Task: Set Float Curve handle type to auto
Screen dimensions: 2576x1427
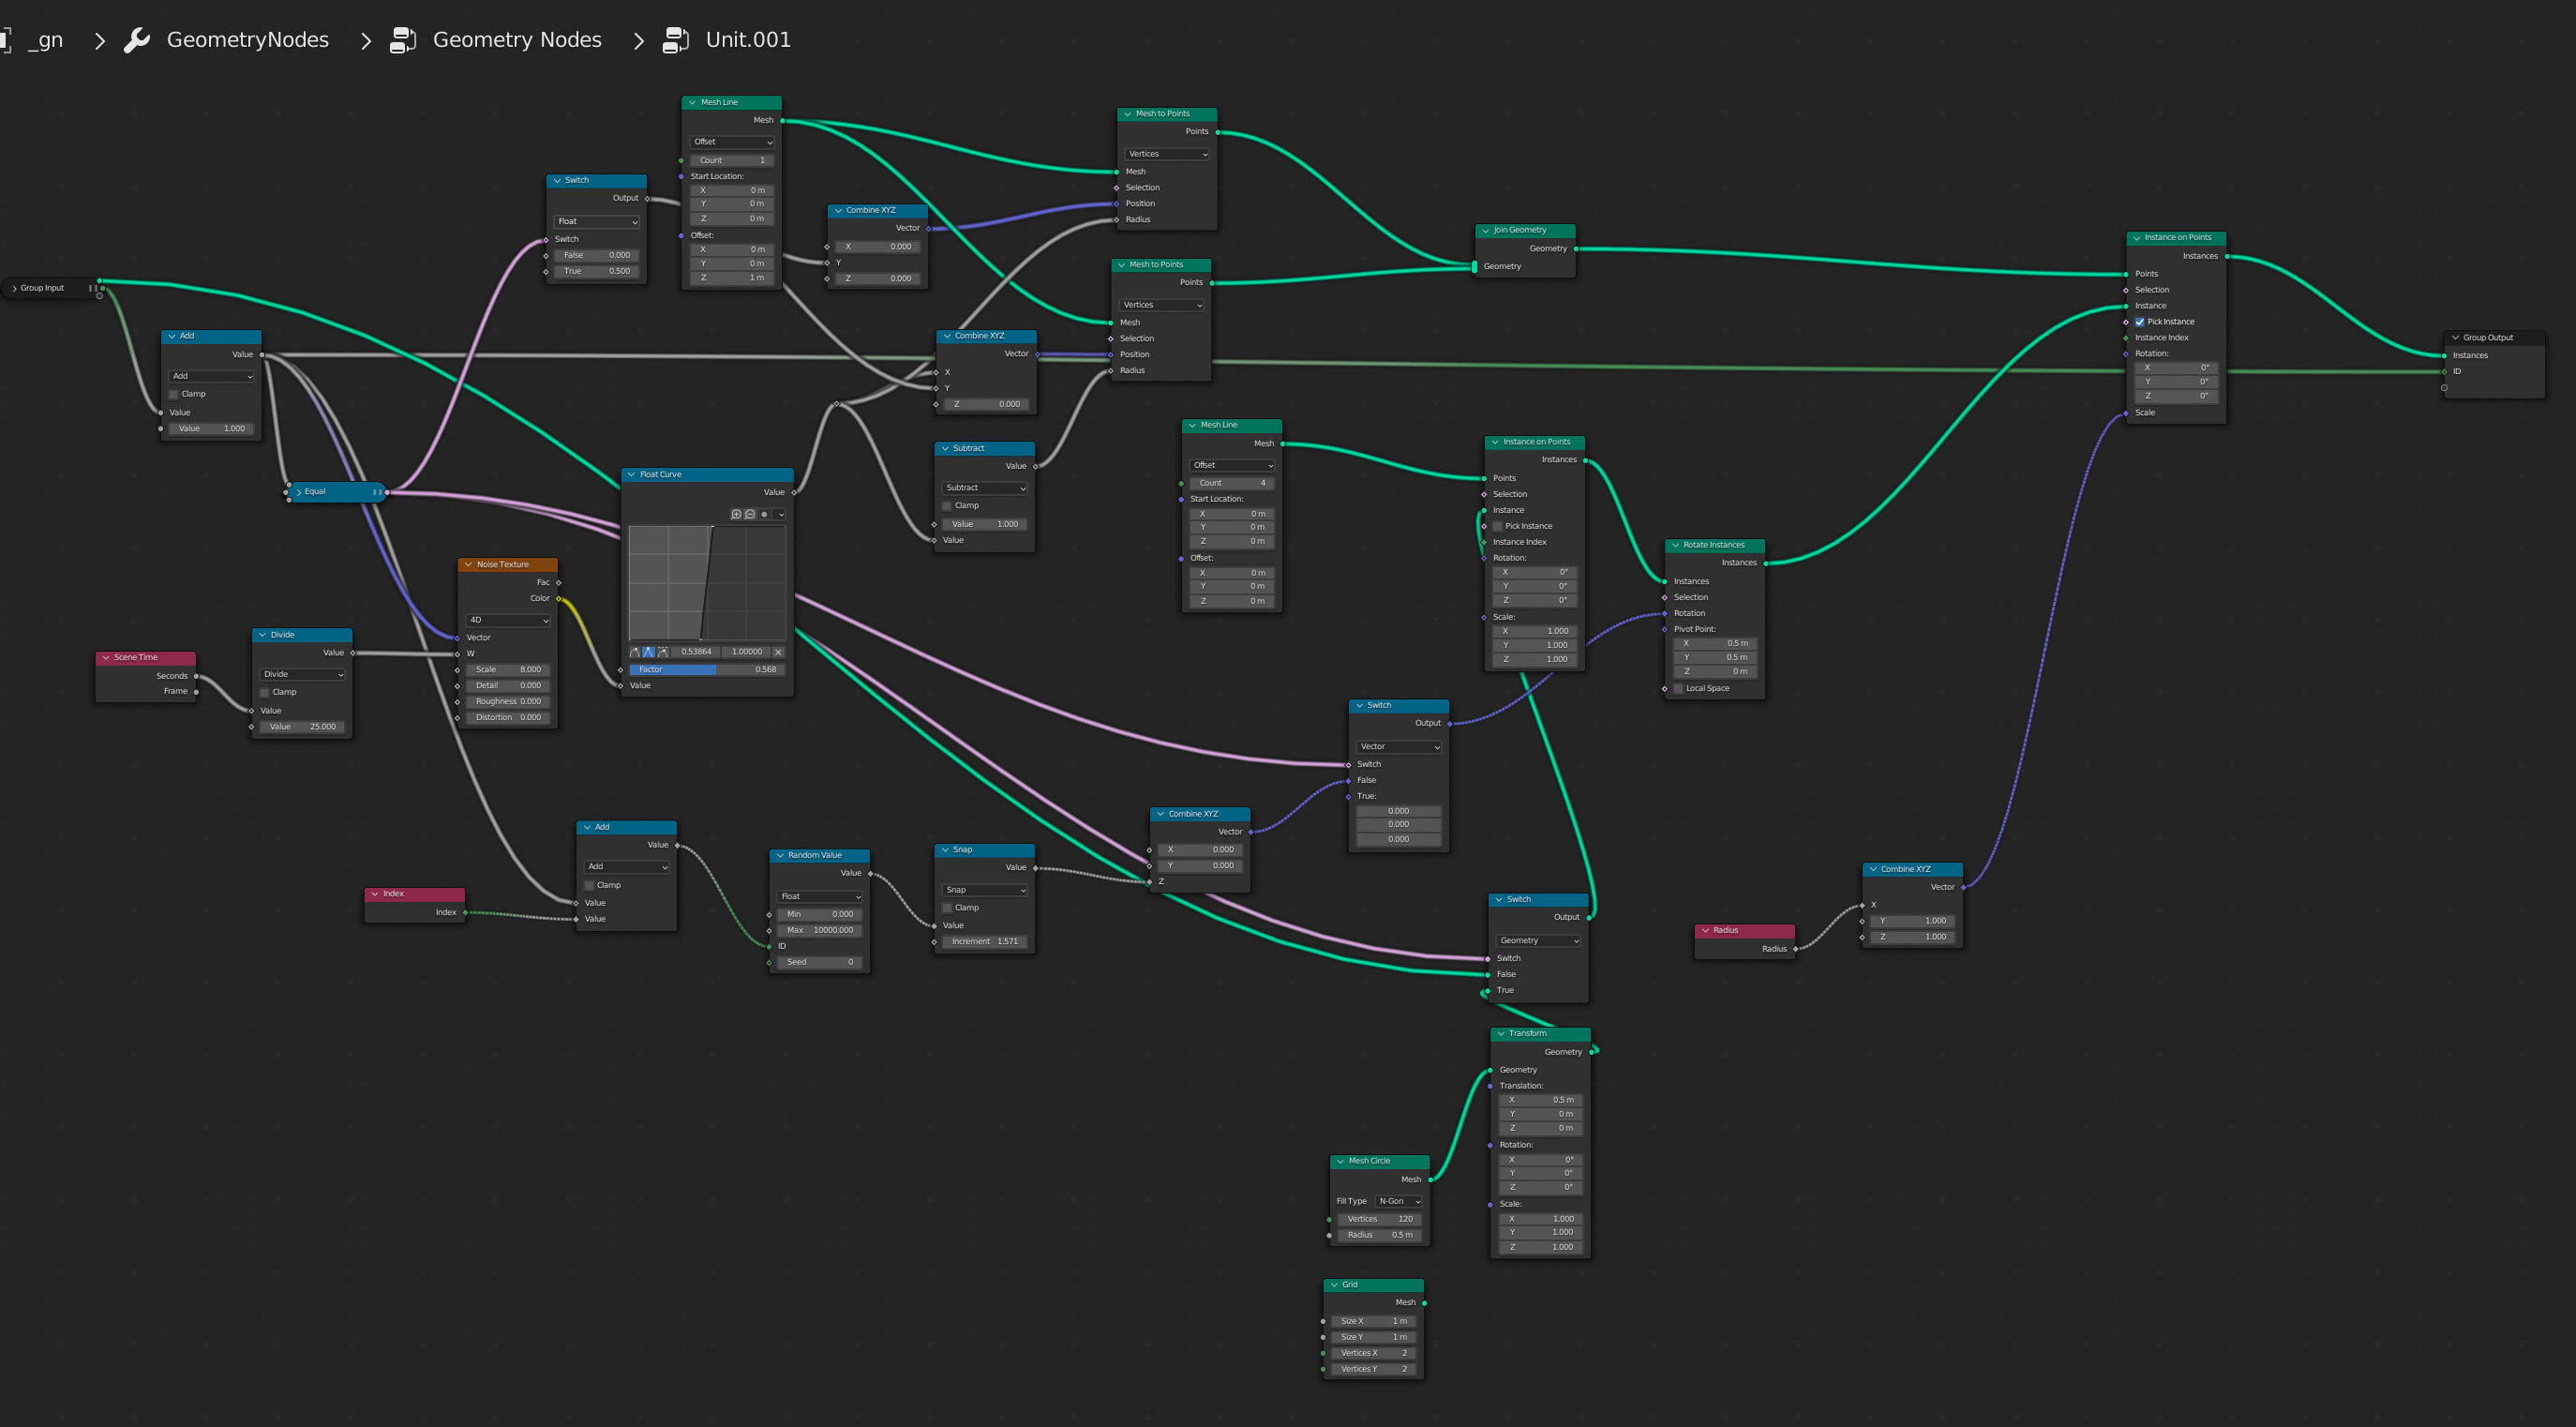Action: 634,652
